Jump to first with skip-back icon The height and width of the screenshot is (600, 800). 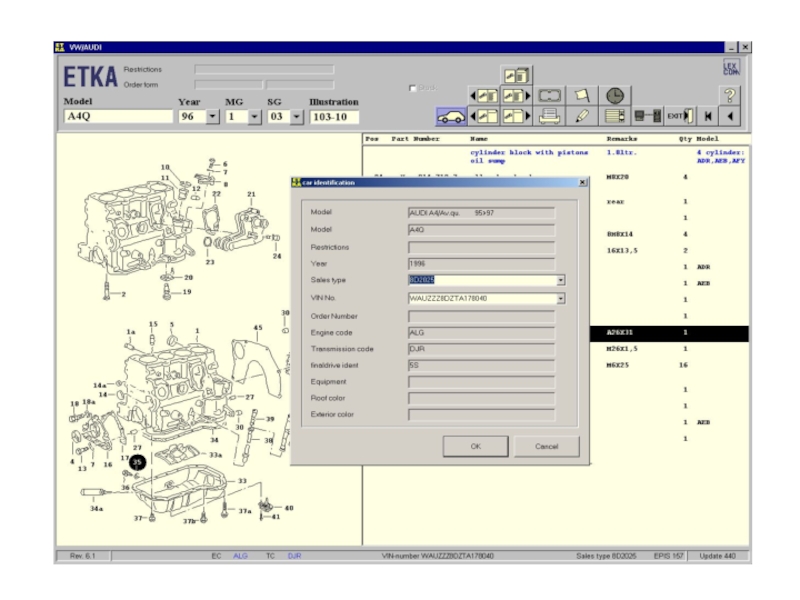(708, 116)
